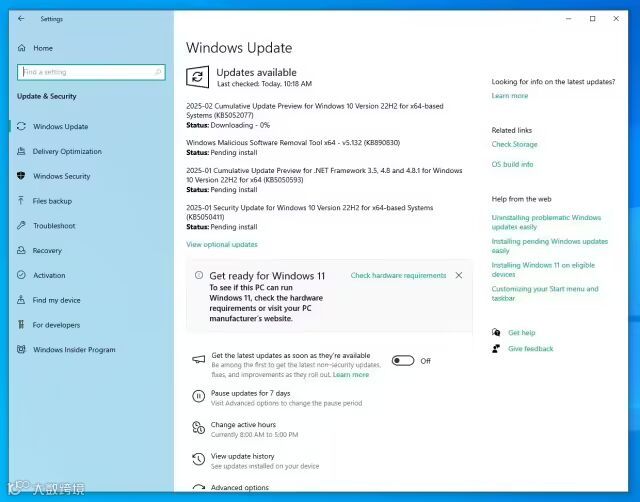Click the Get help icon
This screenshot has height=502, width=640.
(496, 332)
